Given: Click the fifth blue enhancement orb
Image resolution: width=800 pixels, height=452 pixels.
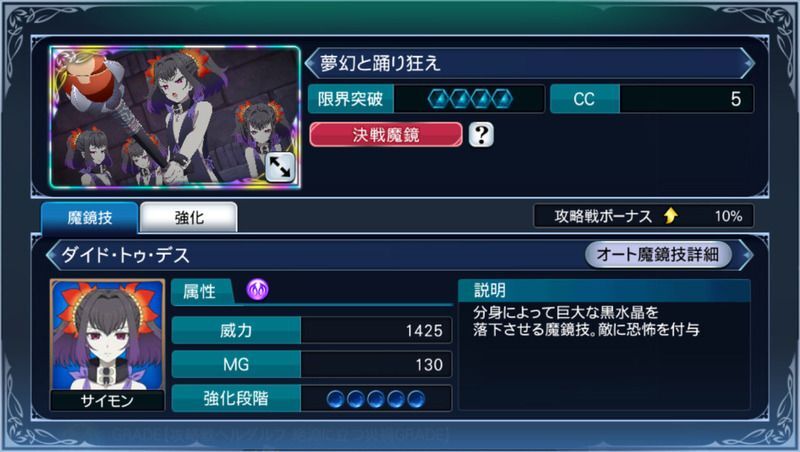Looking at the screenshot, I should pyautogui.click(x=416, y=399).
